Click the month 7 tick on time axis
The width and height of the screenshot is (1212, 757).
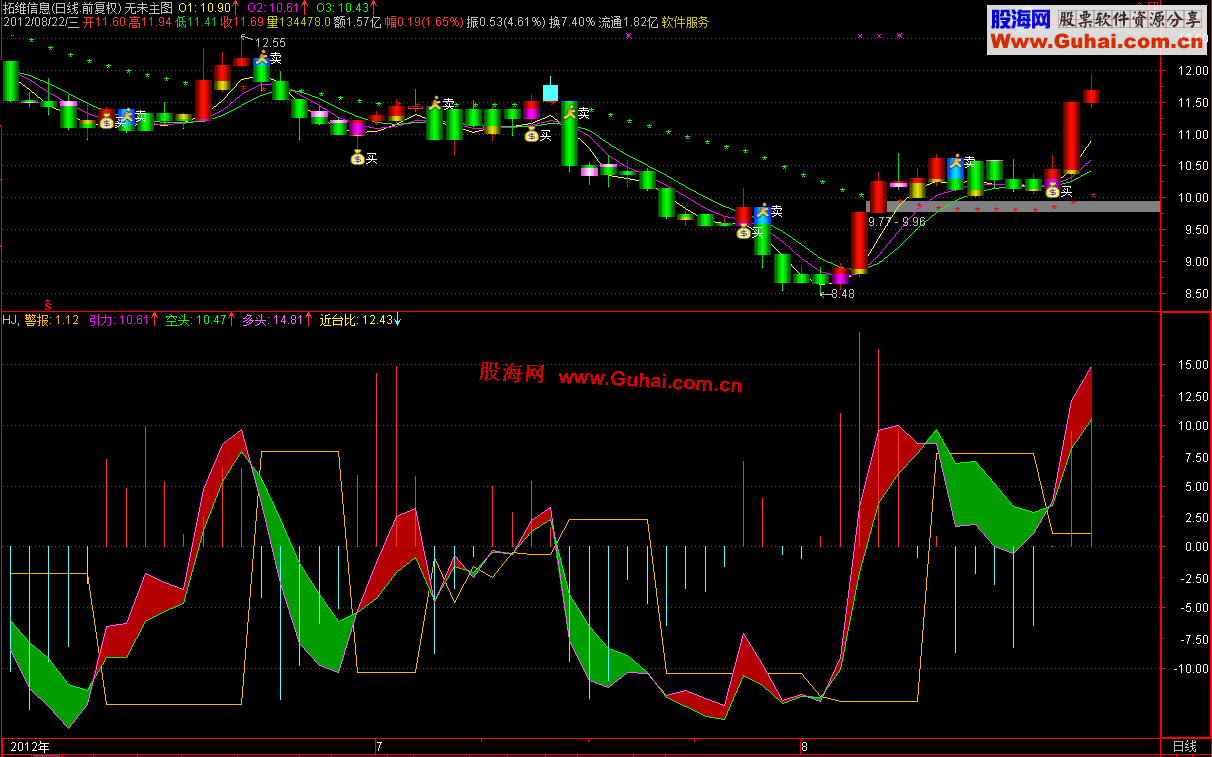pyautogui.click(x=379, y=747)
